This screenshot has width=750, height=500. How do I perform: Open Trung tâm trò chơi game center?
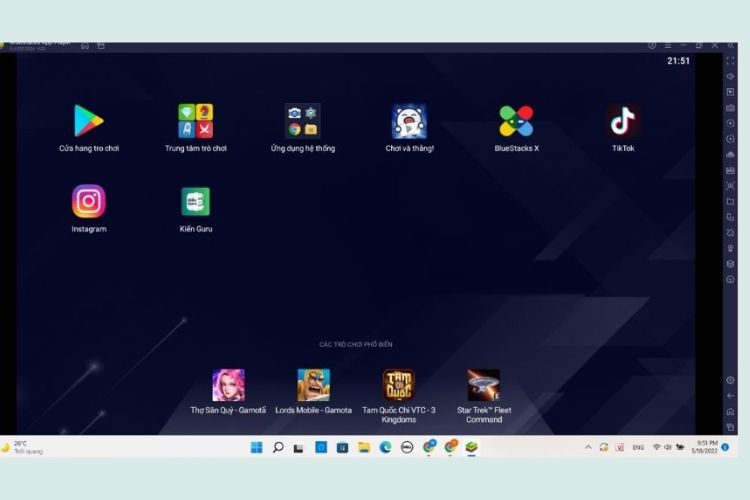[196, 121]
